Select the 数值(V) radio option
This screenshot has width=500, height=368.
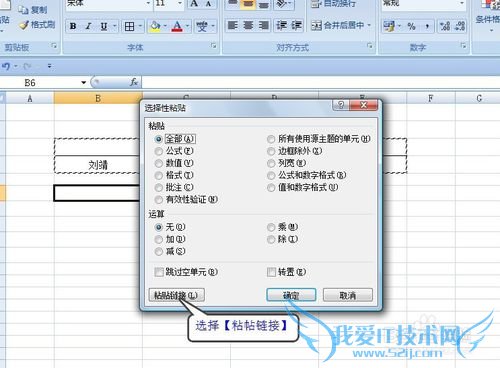174,163
